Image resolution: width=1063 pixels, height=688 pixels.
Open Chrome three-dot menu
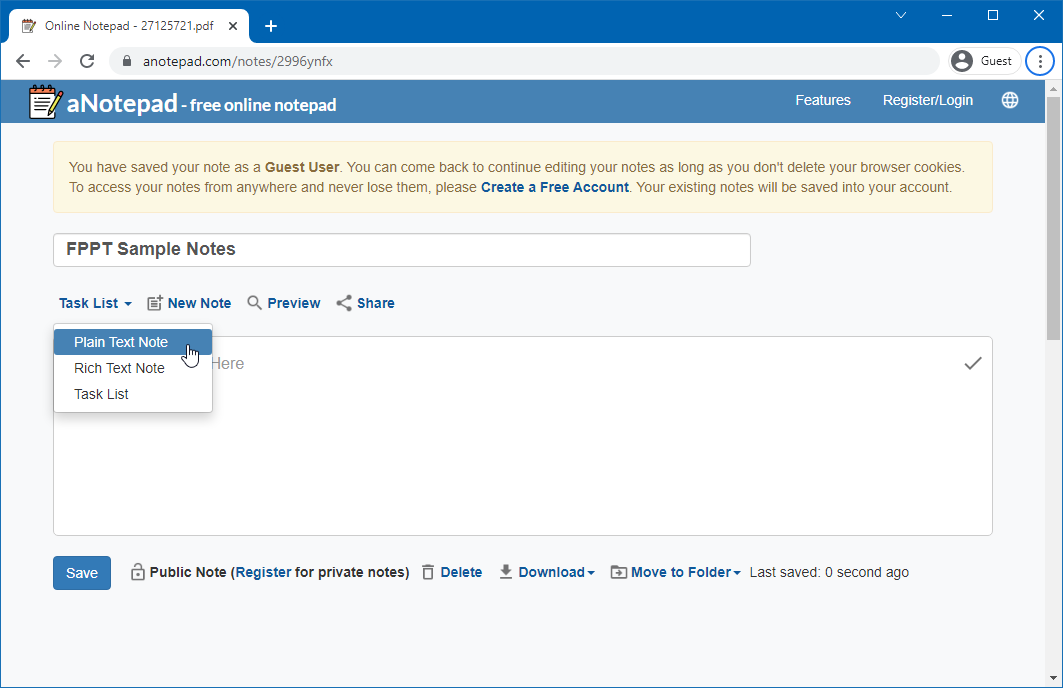(1040, 61)
